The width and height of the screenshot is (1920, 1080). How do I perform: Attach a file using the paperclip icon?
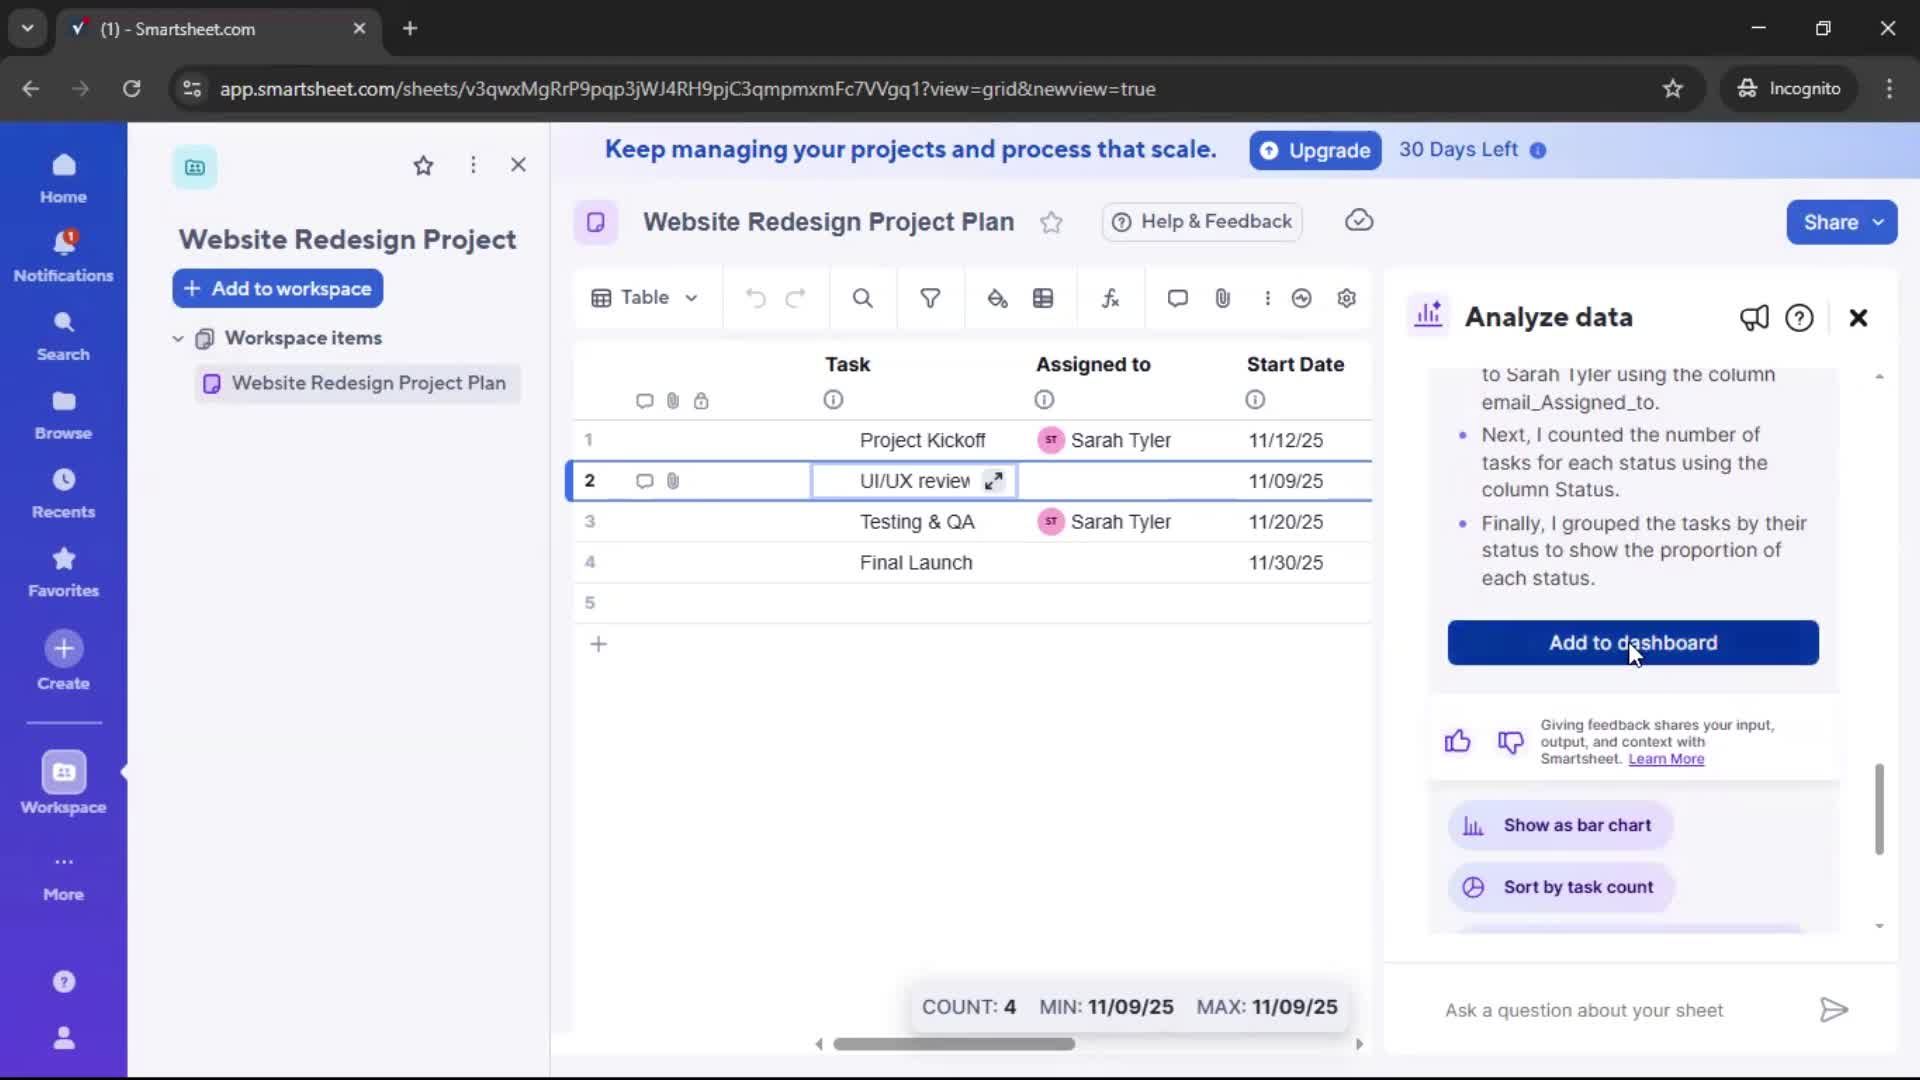pos(1222,297)
